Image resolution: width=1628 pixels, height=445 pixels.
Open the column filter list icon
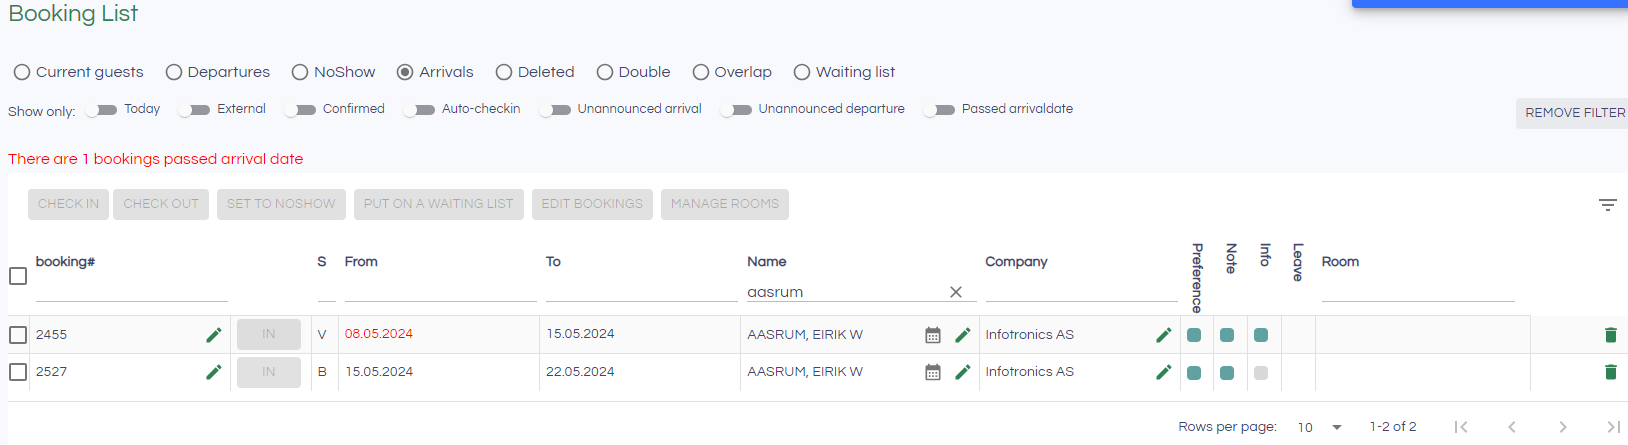tap(1607, 205)
